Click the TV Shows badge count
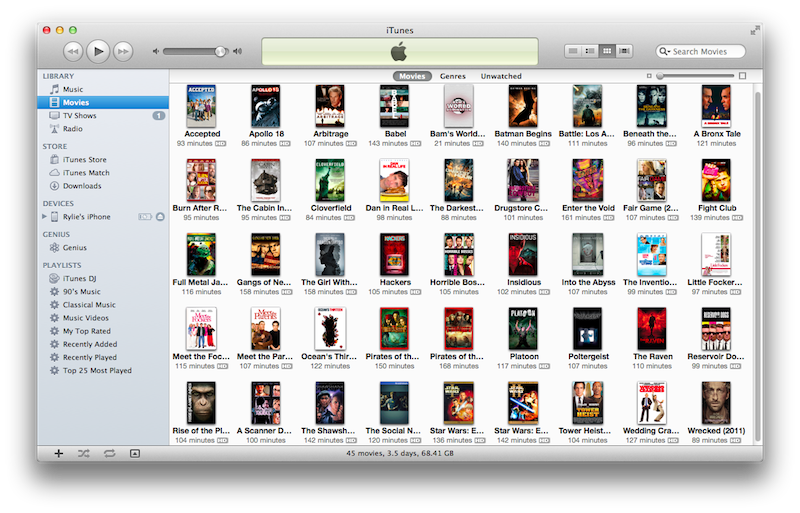The height and width of the screenshot is (513, 800). pos(159,115)
